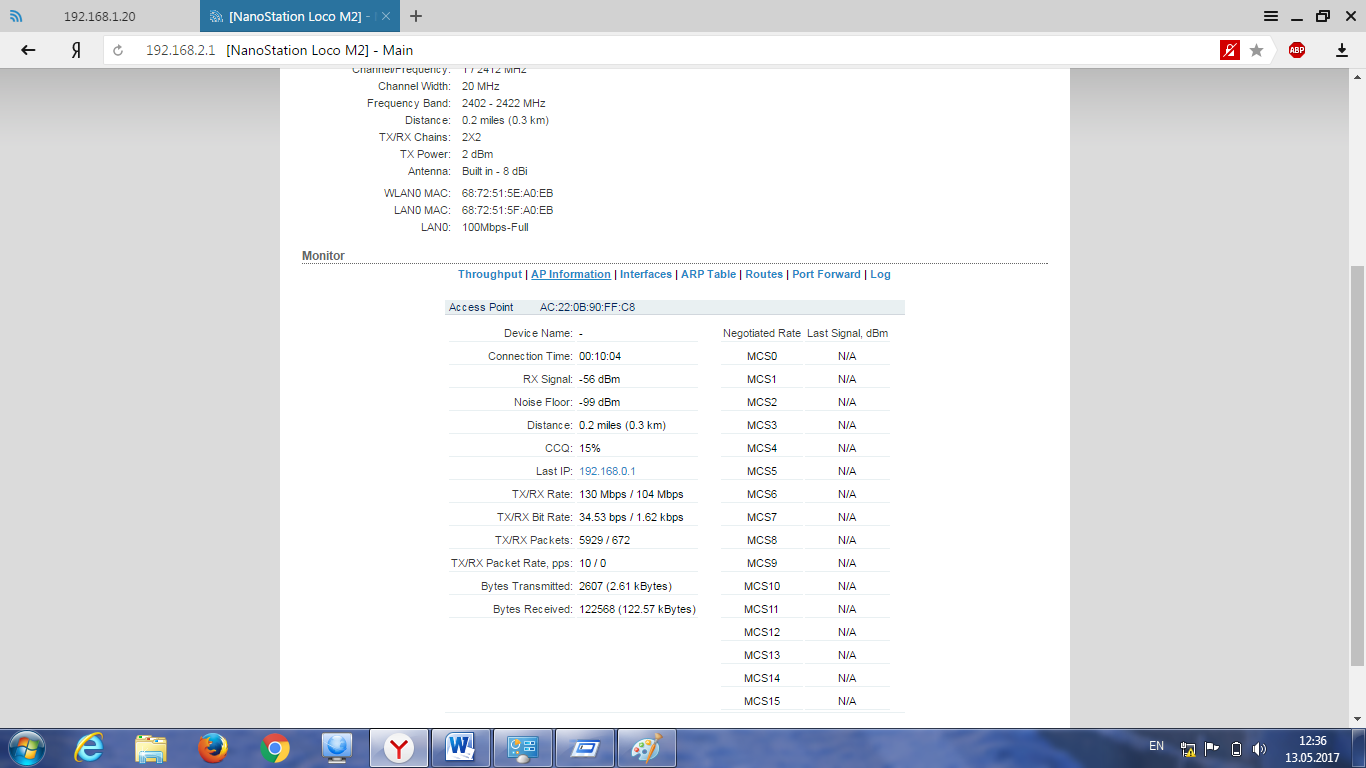Click the LAN0 100Mbps-Full value
Image resolution: width=1366 pixels, height=768 pixels.
495,227
